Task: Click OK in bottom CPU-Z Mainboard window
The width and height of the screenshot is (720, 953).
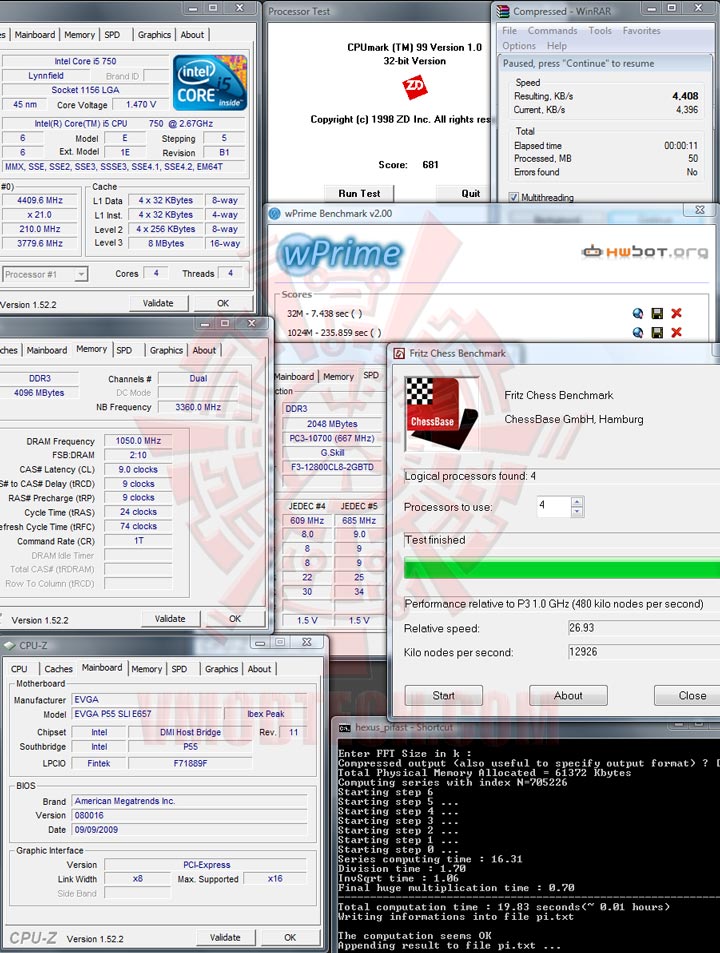Action: point(290,937)
